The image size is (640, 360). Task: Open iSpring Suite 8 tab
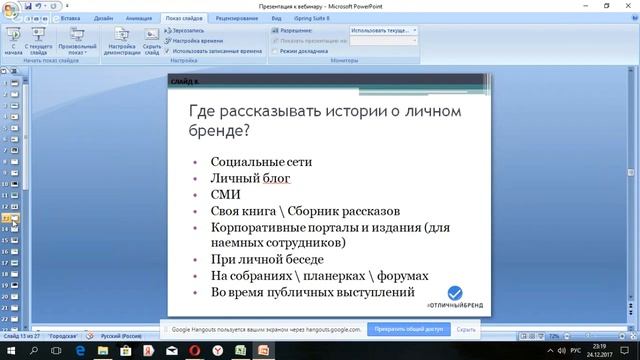click(x=312, y=18)
